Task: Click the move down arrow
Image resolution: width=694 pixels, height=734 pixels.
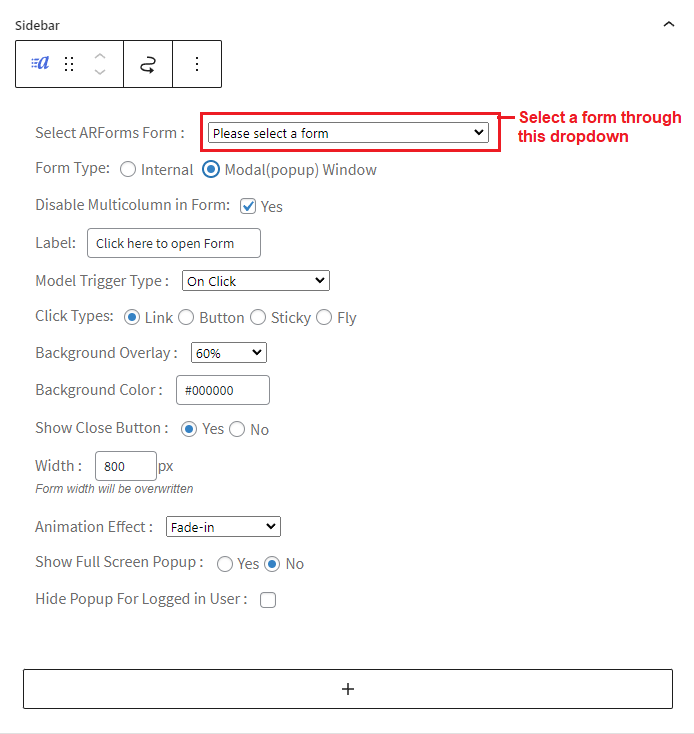Action: tap(99, 72)
